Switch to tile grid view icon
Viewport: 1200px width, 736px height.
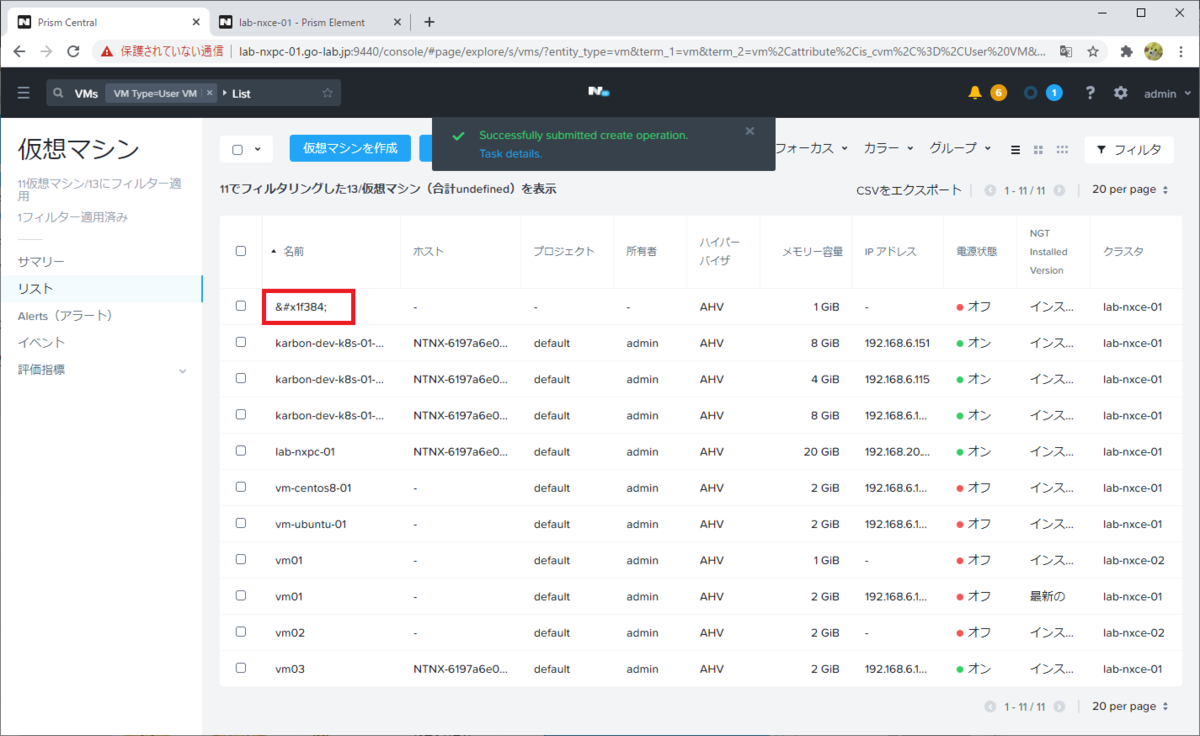1038,149
